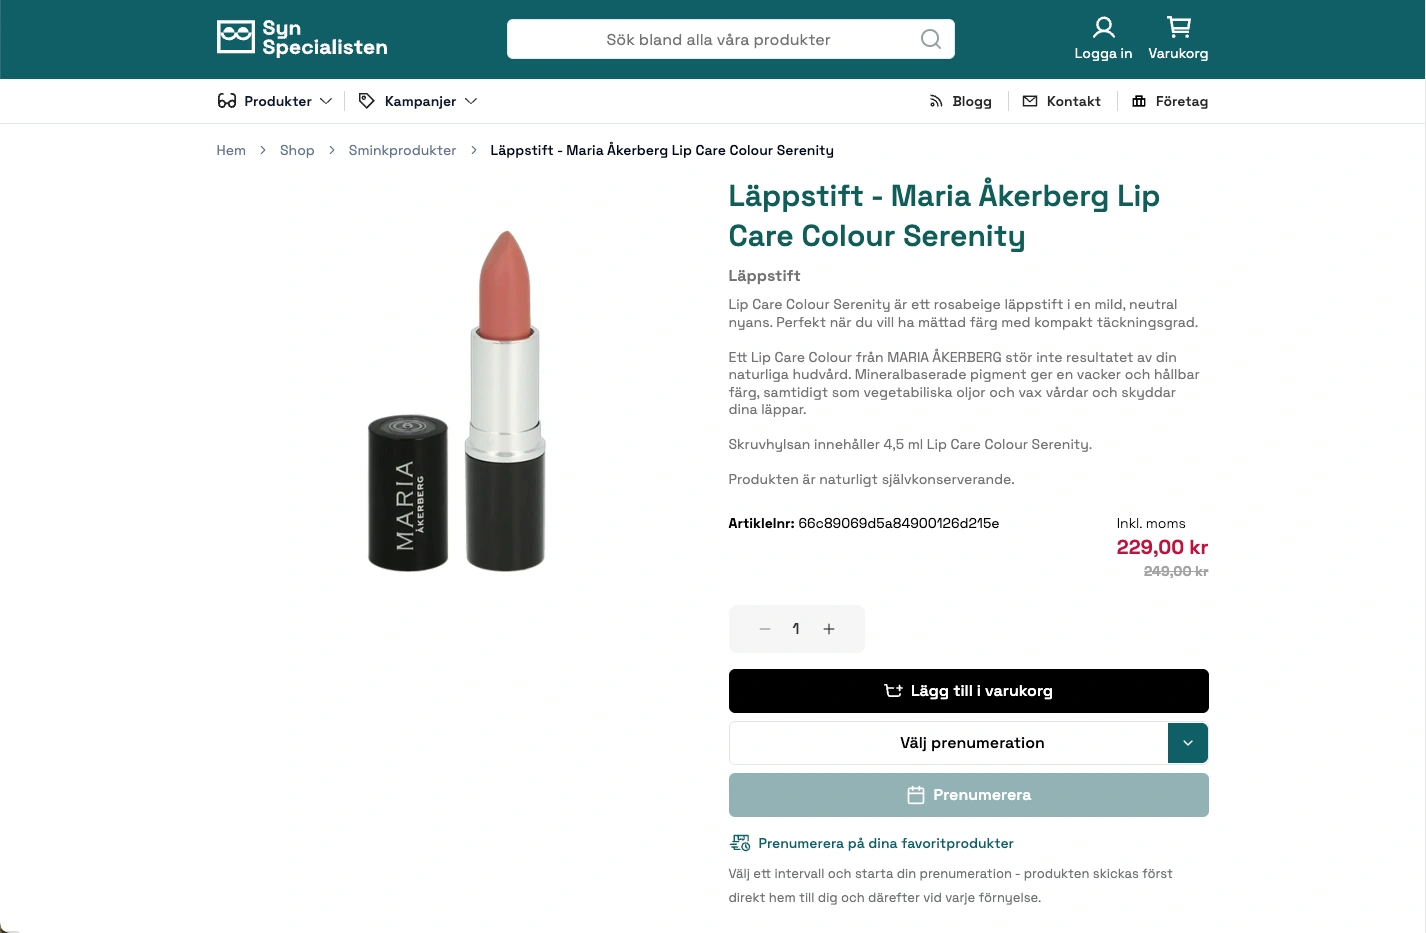Go to Hem in the breadcrumb
This screenshot has height=933, width=1426.
pyautogui.click(x=231, y=150)
